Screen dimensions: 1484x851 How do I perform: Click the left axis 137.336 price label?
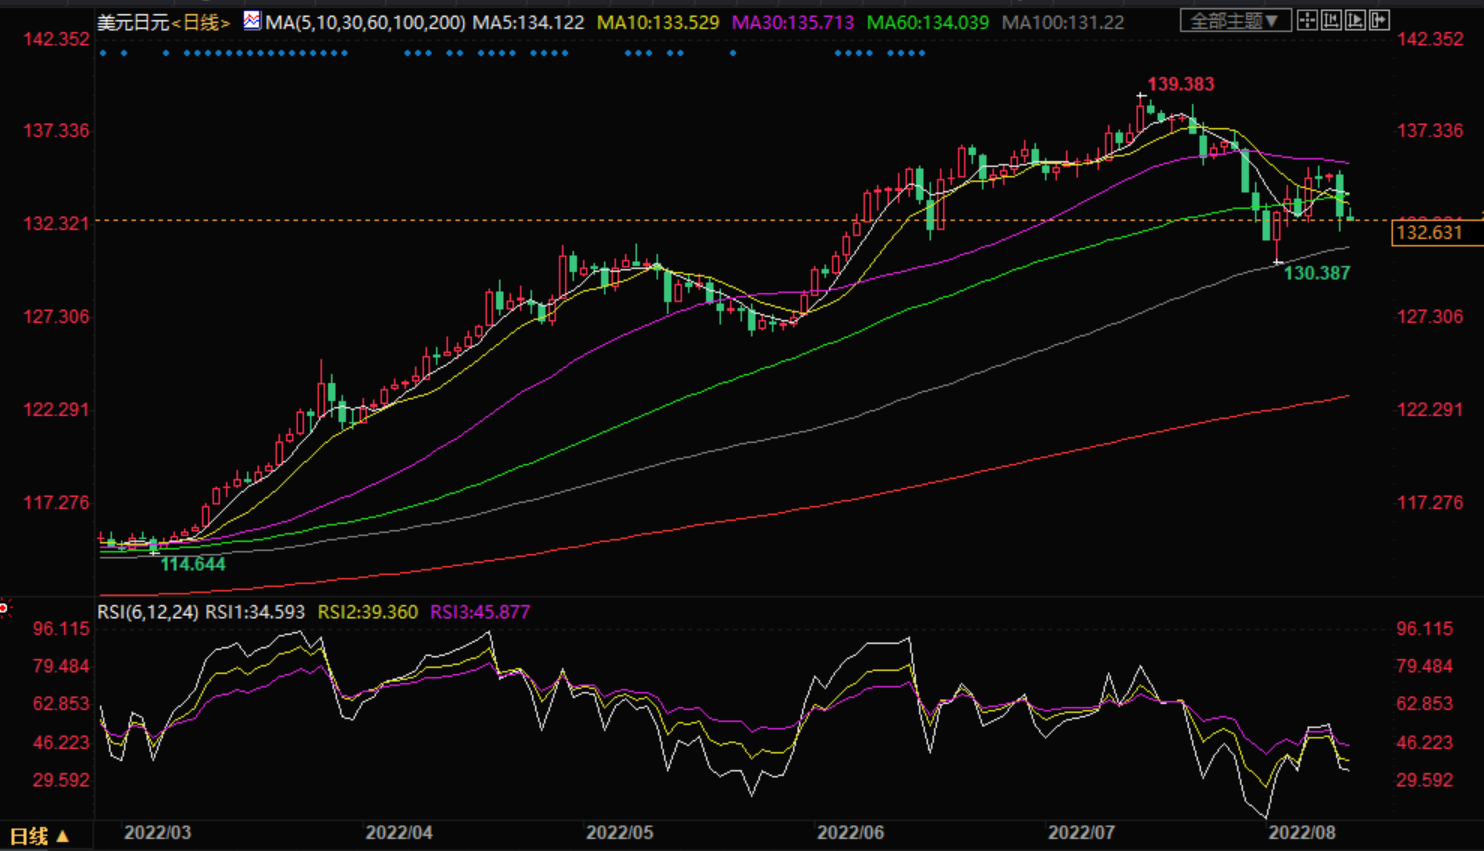click(x=56, y=131)
